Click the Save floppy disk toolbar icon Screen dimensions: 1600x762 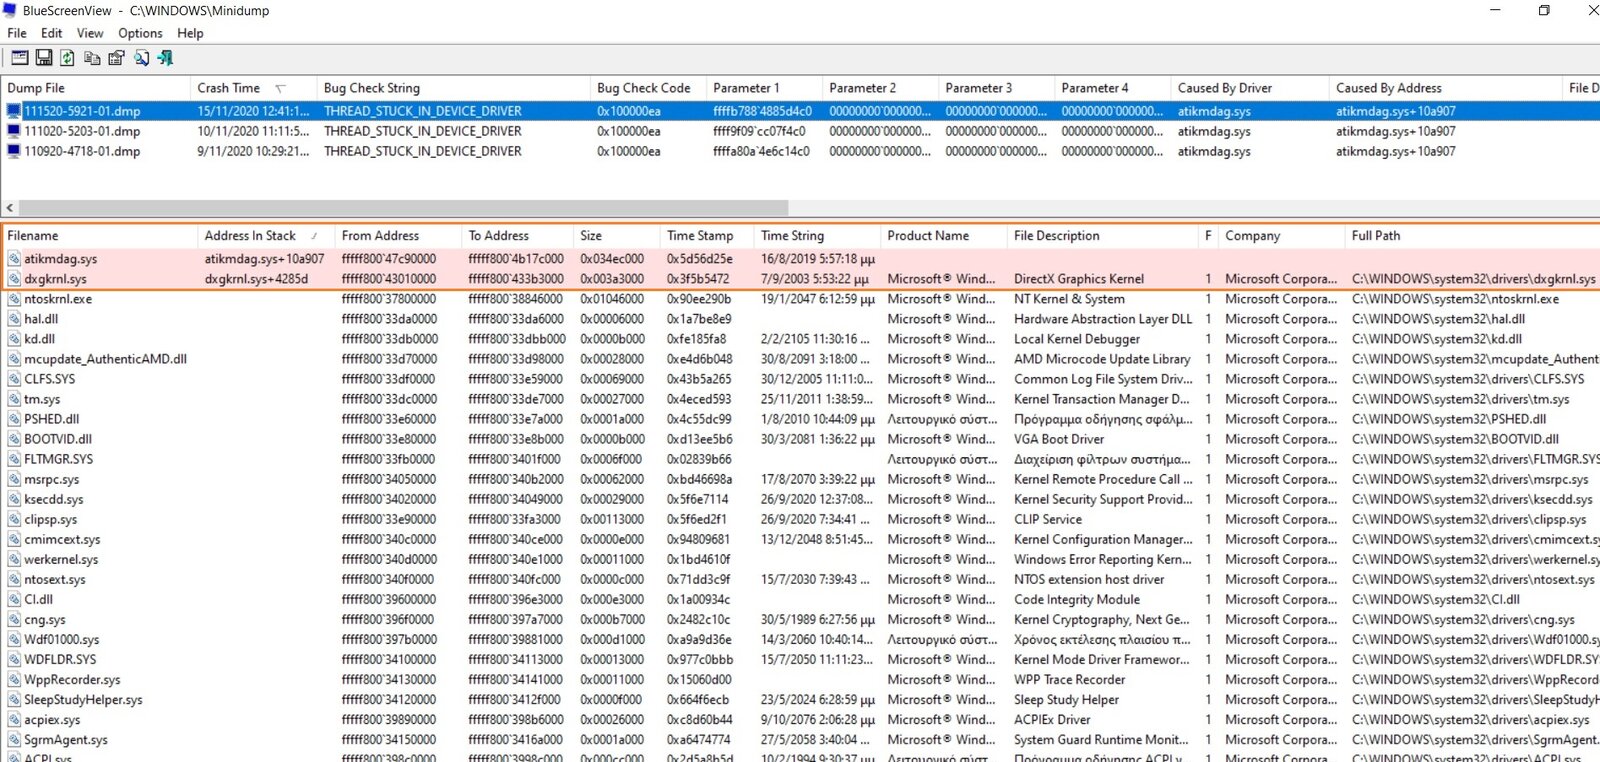(x=44, y=58)
